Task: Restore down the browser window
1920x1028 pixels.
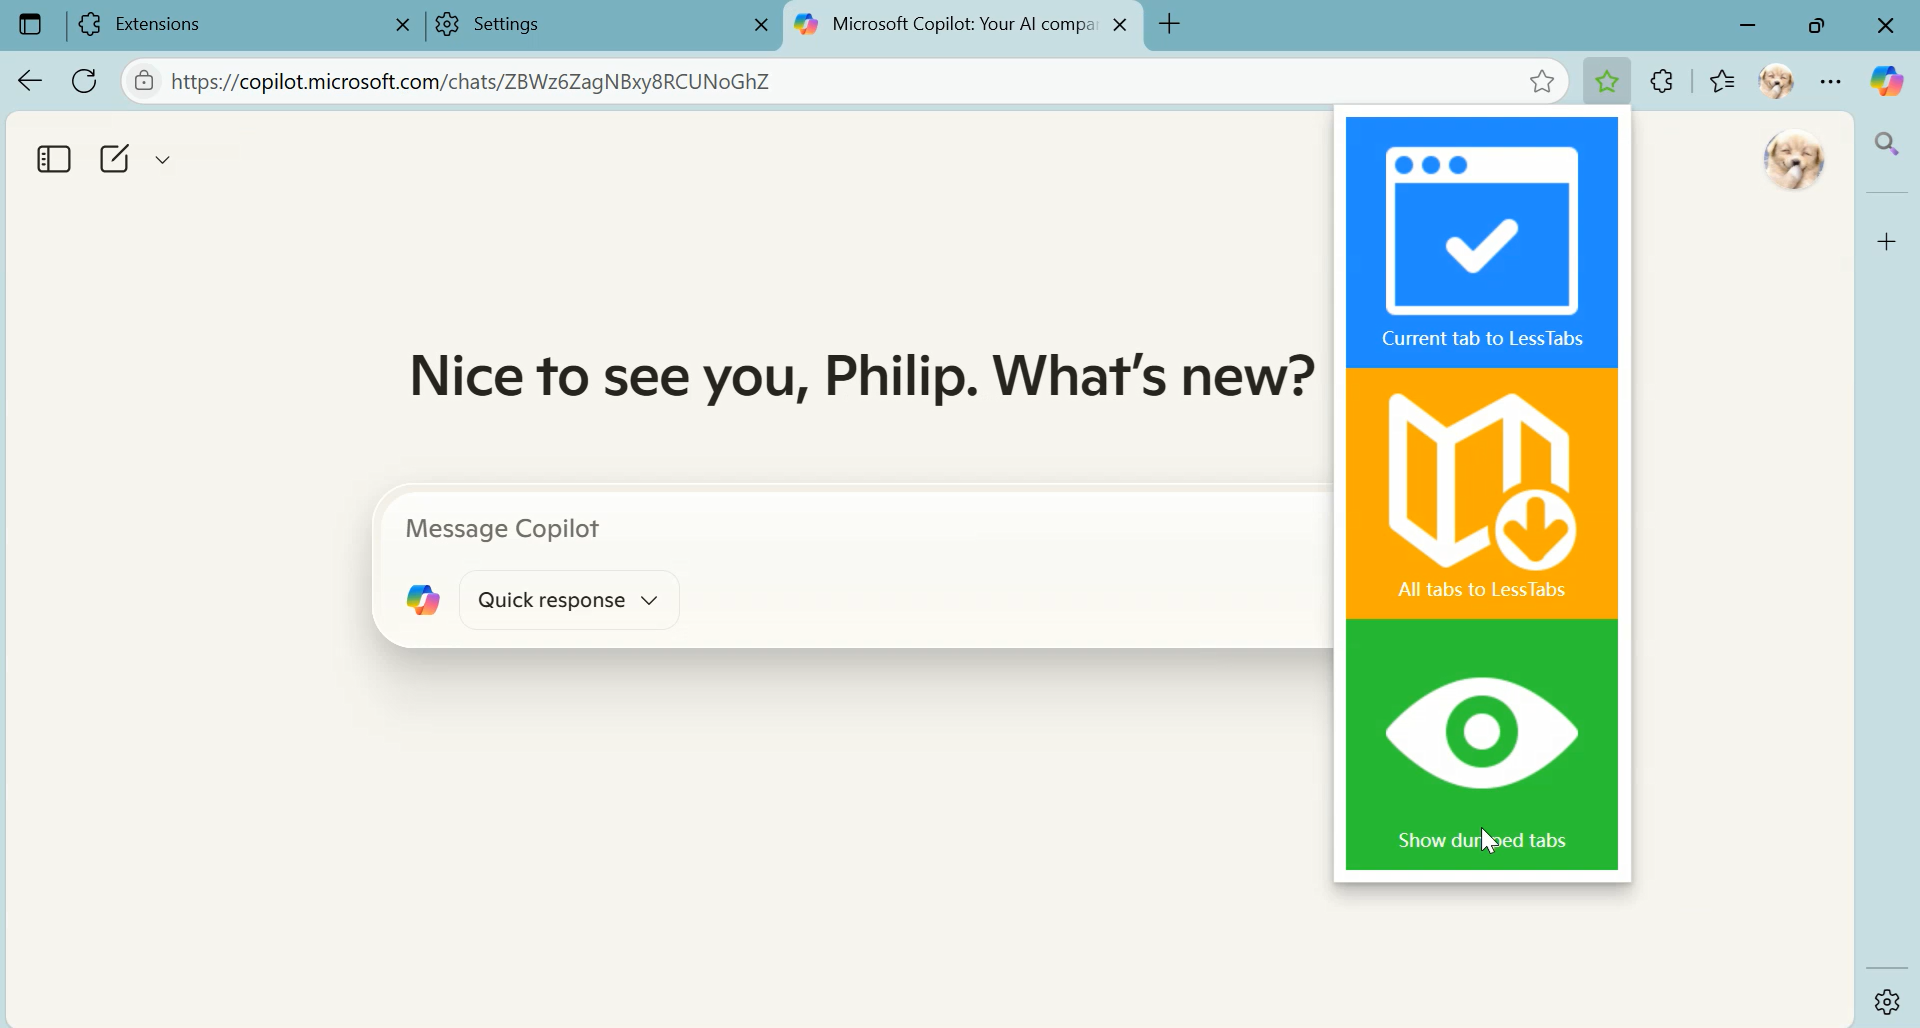Action: point(1818,26)
